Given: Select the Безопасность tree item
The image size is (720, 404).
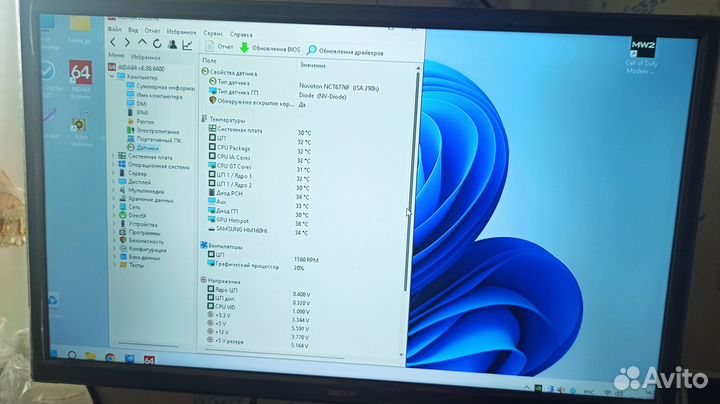Looking at the screenshot, I should coord(146,241).
